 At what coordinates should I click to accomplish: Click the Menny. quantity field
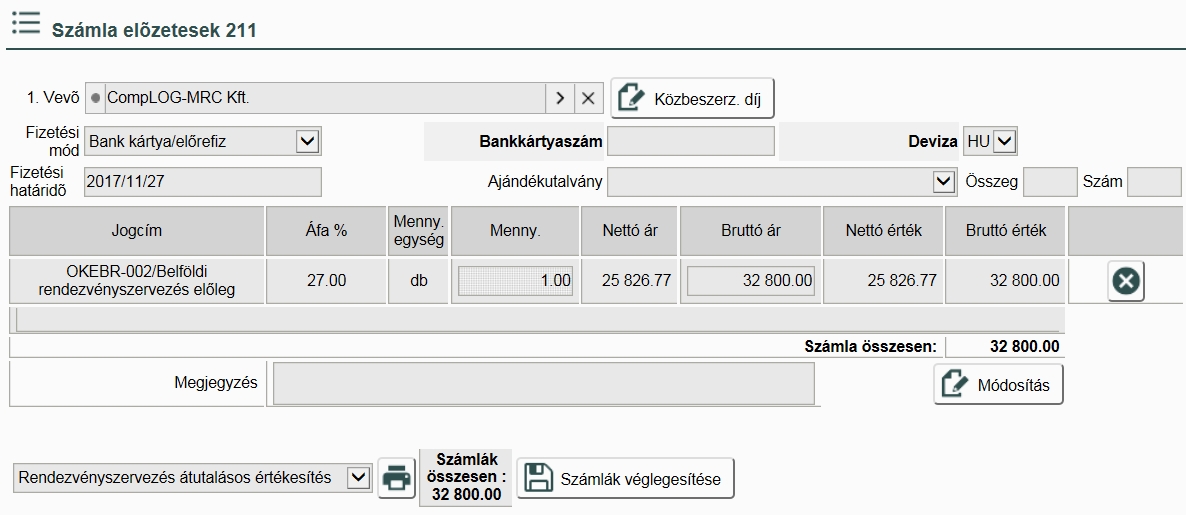[x=515, y=281]
